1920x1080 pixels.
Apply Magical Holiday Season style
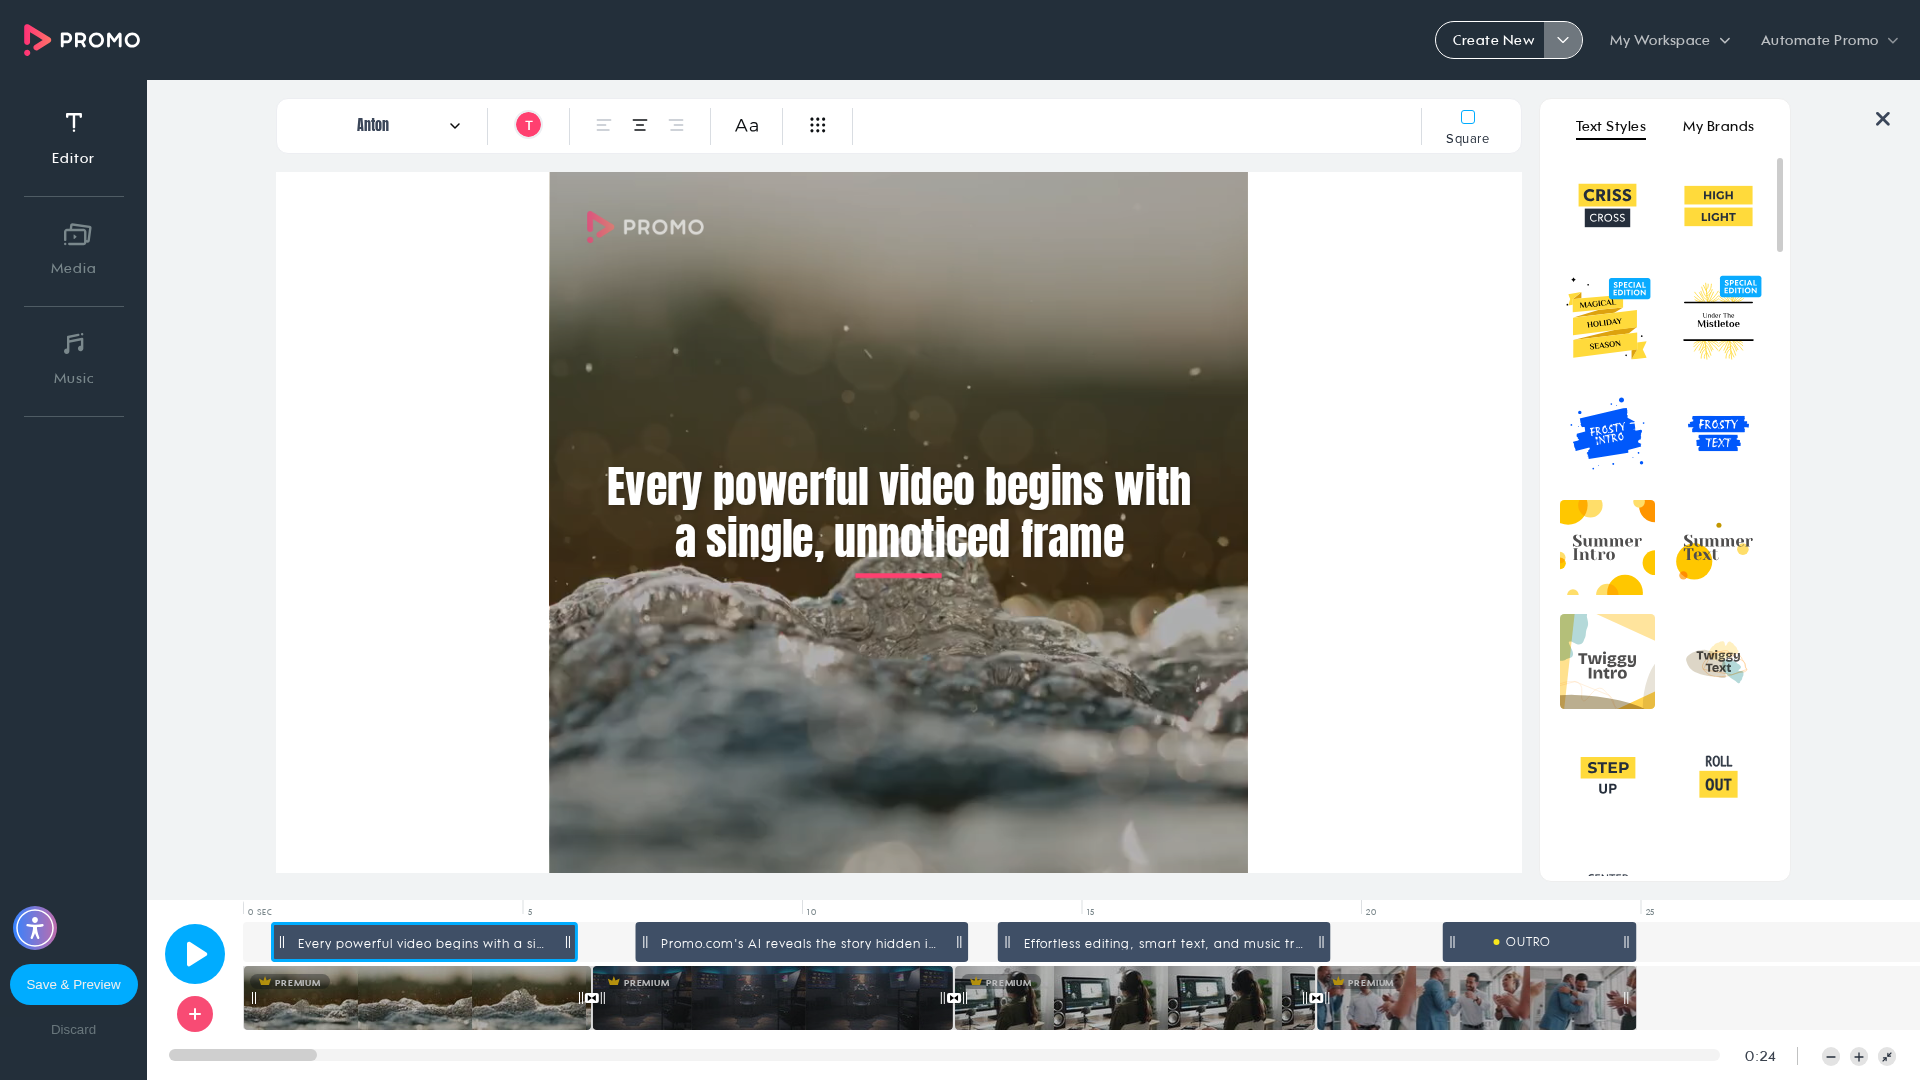click(1607, 319)
